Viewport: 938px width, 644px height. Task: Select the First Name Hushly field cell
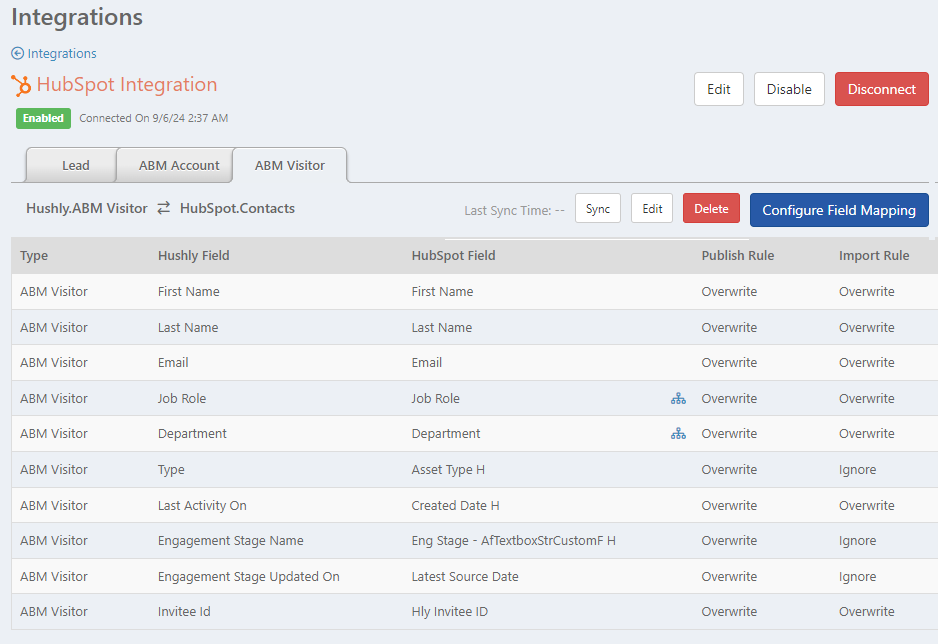(x=188, y=291)
